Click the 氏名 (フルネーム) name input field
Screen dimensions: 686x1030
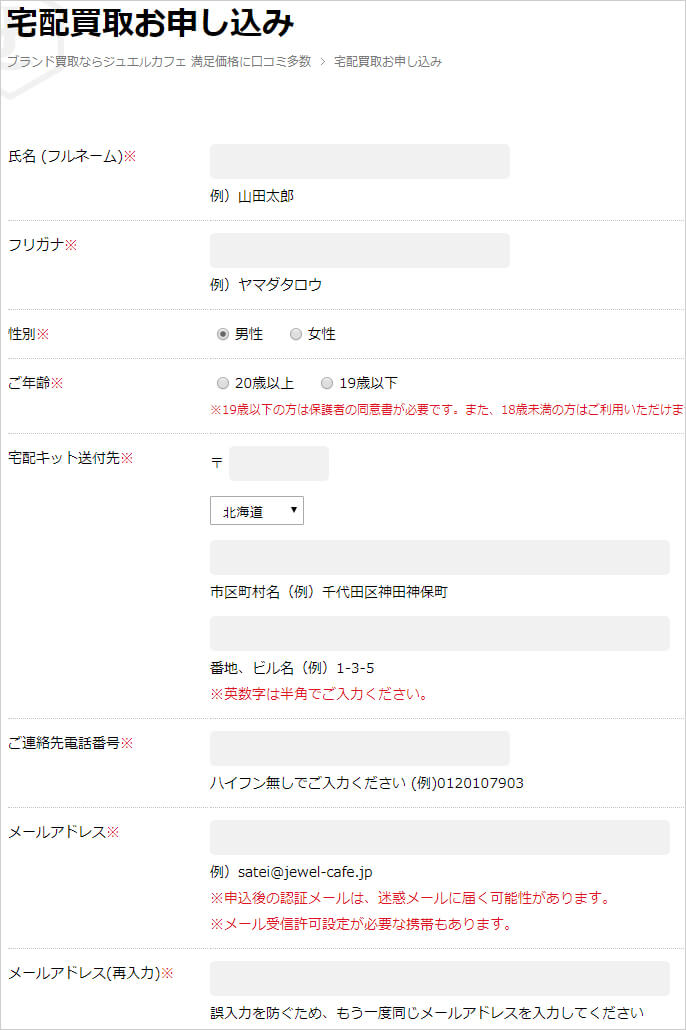(359, 162)
